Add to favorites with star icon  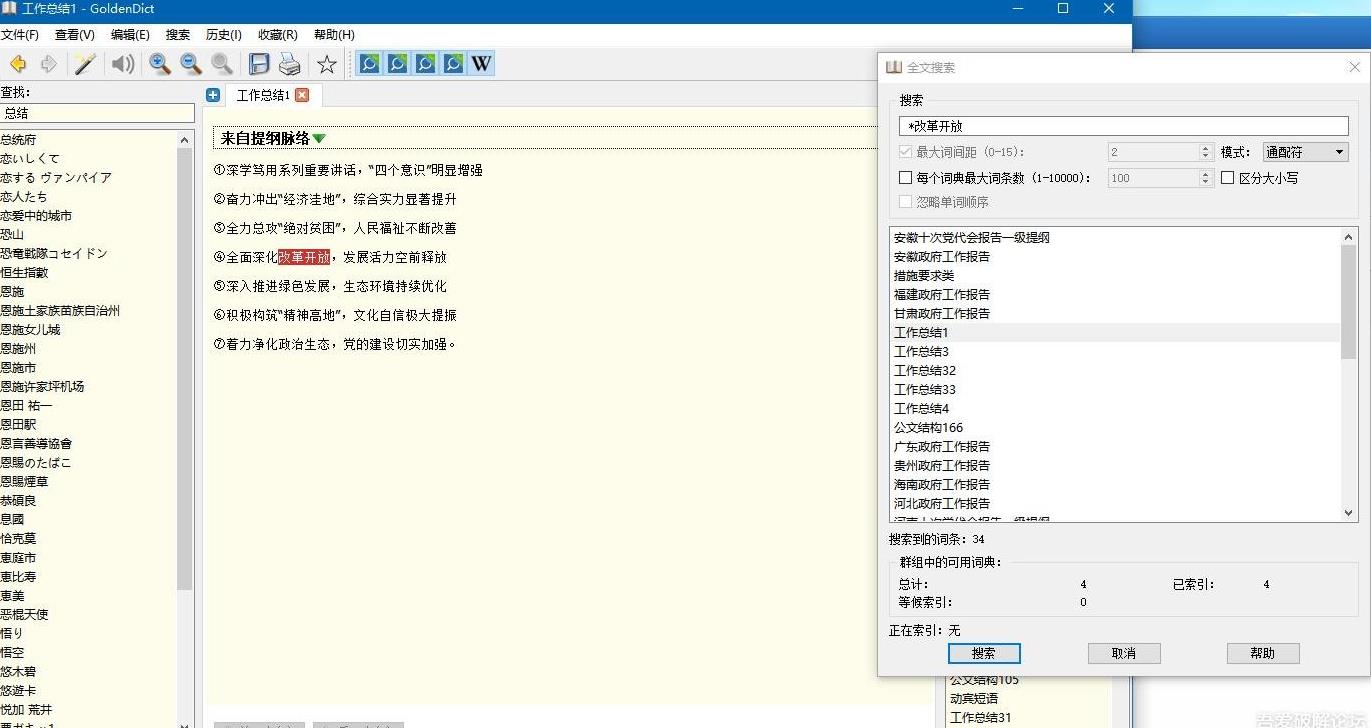tap(327, 65)
